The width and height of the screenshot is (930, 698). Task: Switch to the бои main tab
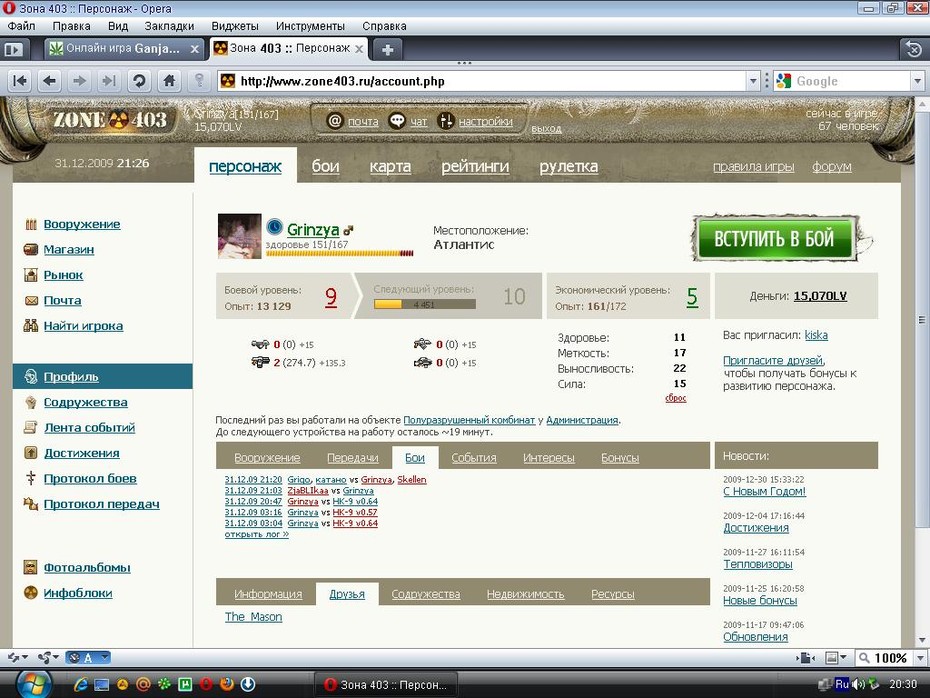click(326, 167)
